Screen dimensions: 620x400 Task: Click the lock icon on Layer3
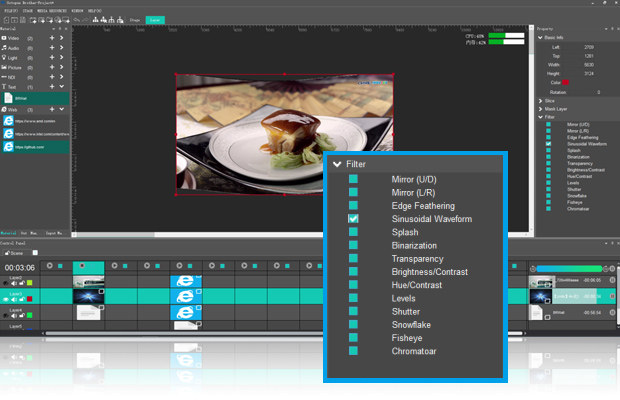point(22,299)
